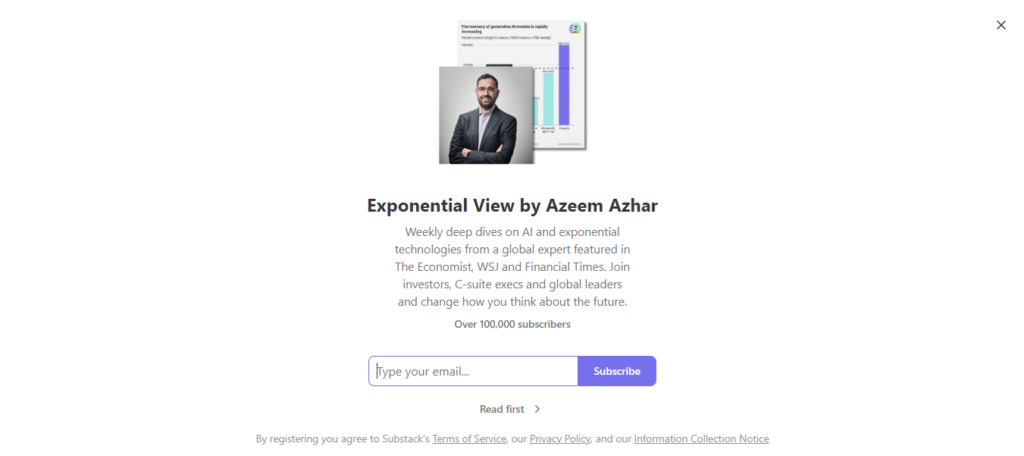Viewport: 1024px width, 456px height.
Task: Open the Privacy Policy link
Action: click(560, 439)
